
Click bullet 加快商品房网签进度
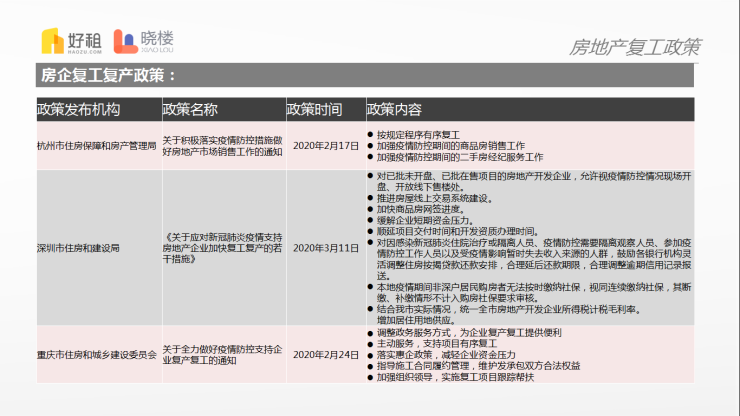pos(421,209)
